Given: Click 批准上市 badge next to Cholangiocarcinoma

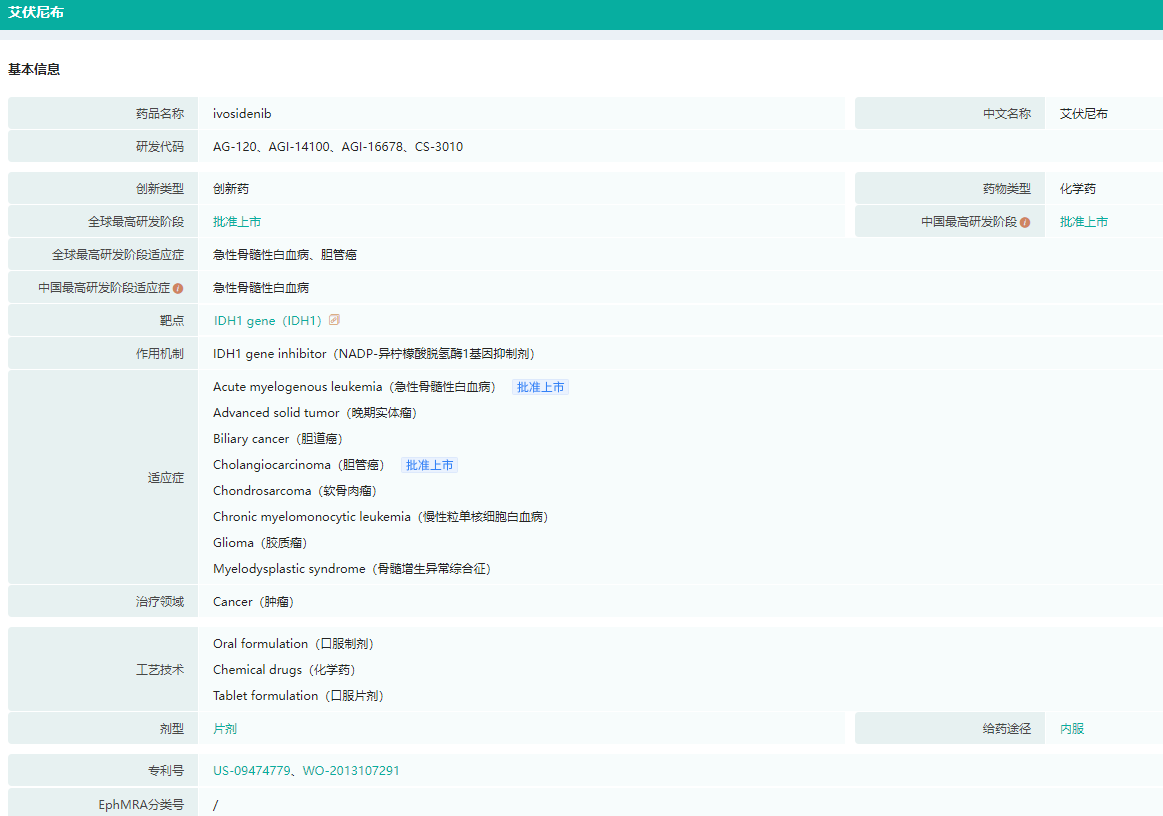Looking at the screenshot, I should [429, 465].
